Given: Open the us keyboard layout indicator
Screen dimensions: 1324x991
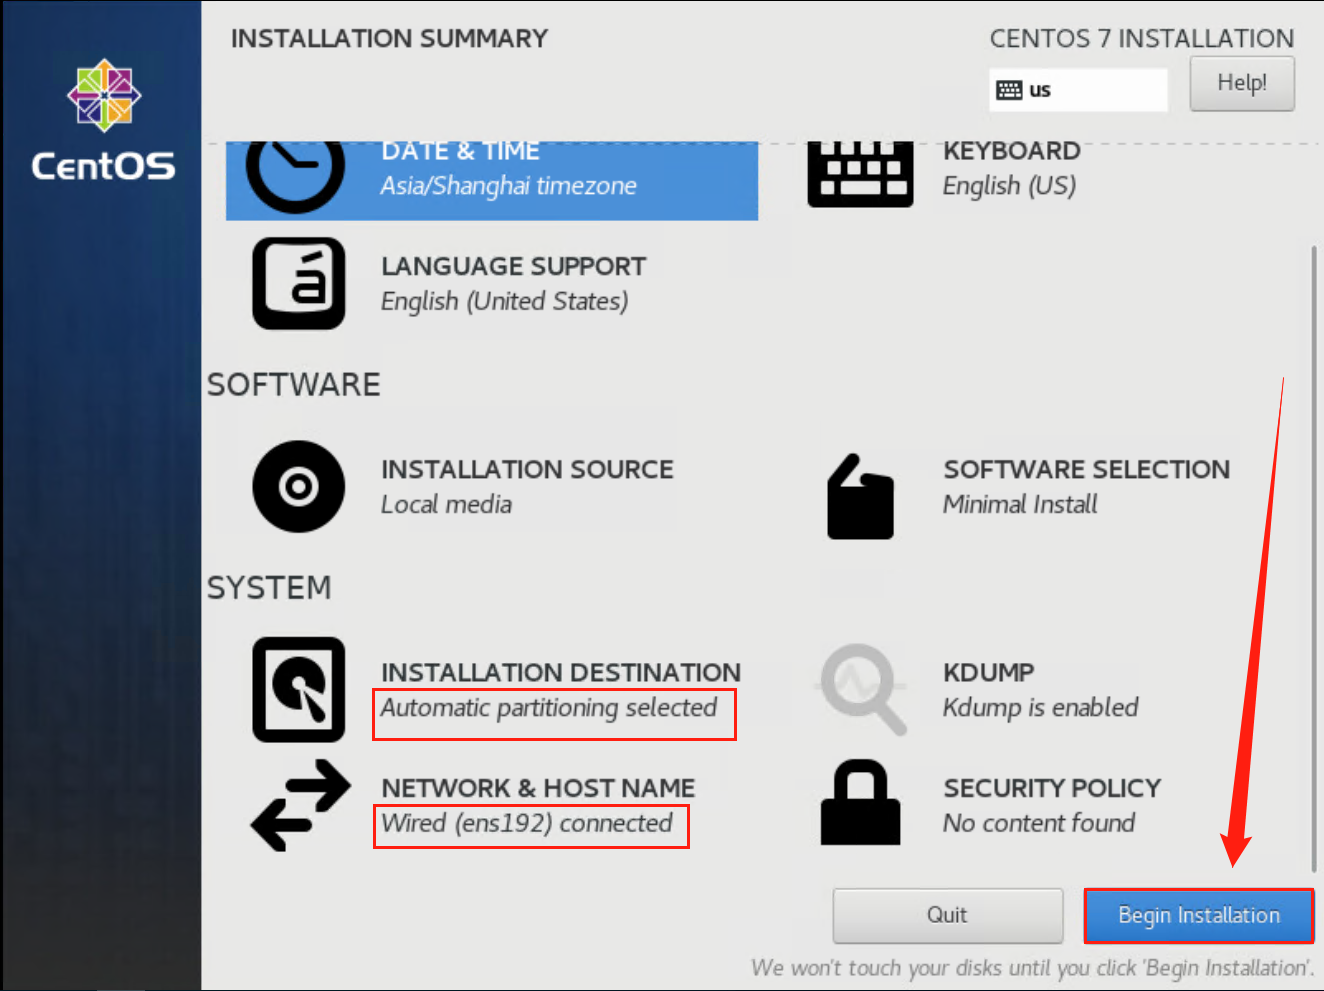Looking at the screenshot, I should (x=1078, y=90).
